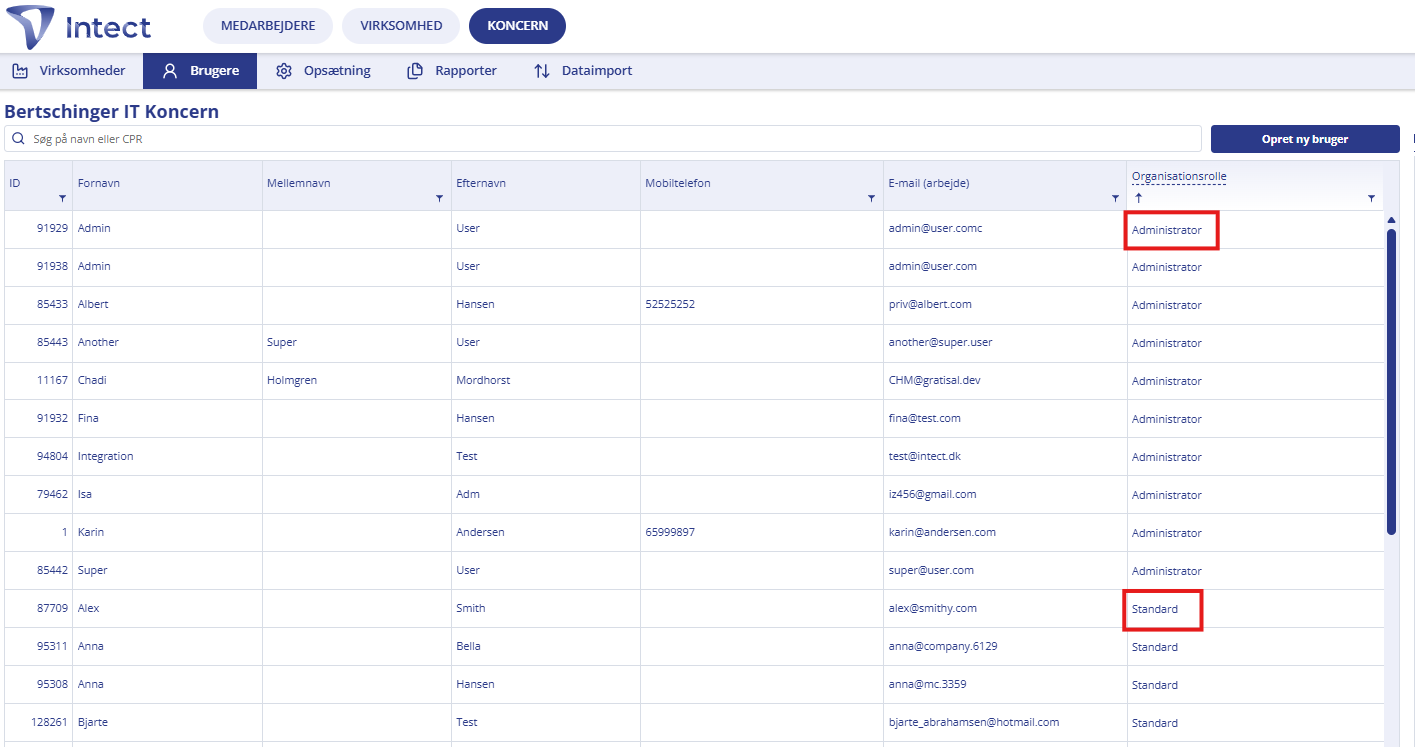Select ID cell 91929

point(52,228)
